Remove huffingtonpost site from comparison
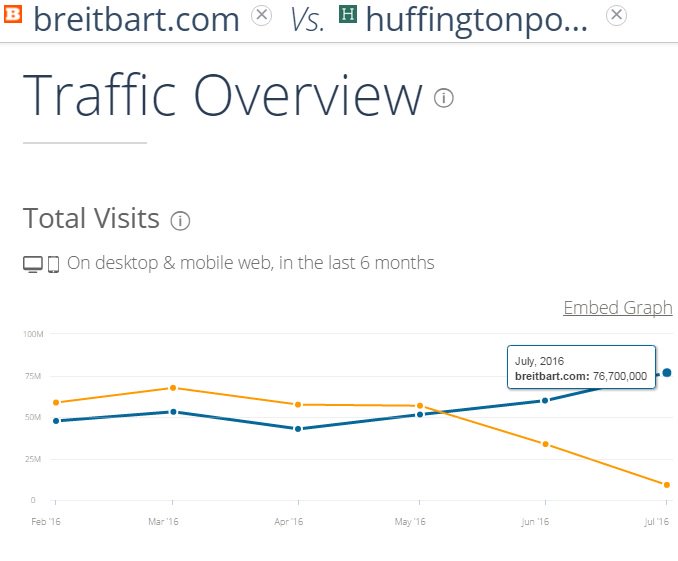 pos(617,15)
